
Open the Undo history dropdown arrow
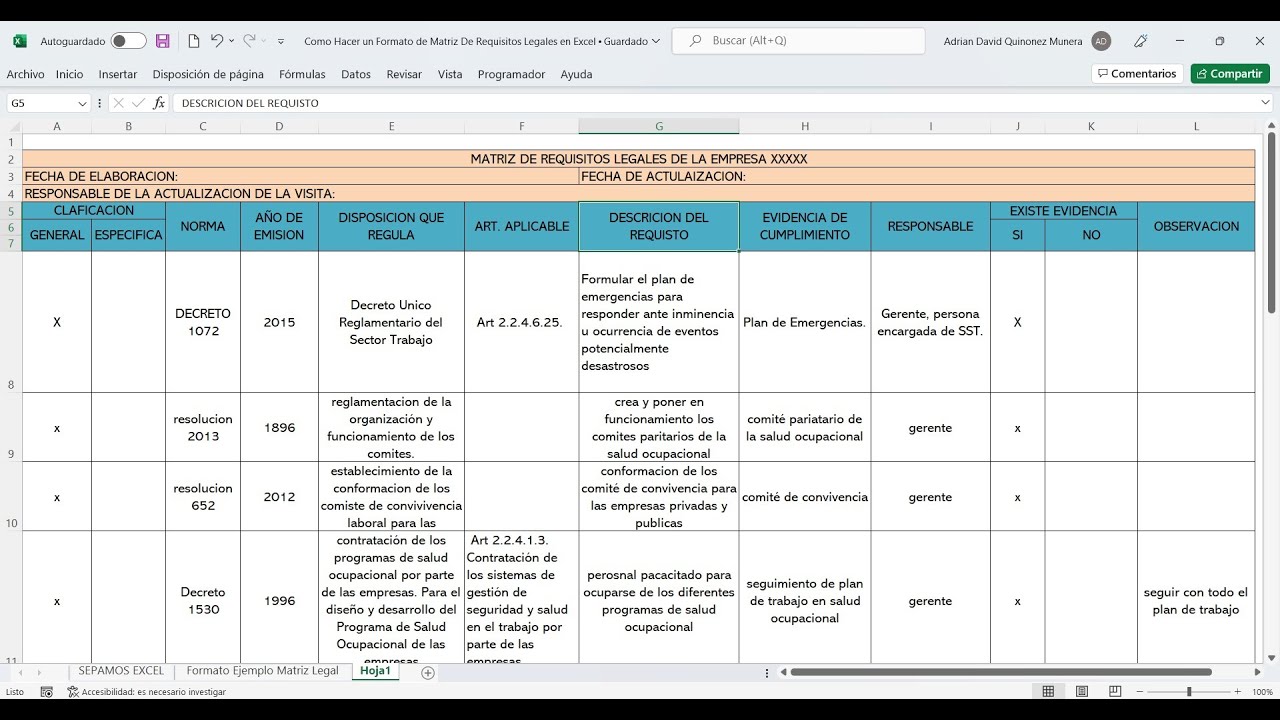tap(232, 41)
